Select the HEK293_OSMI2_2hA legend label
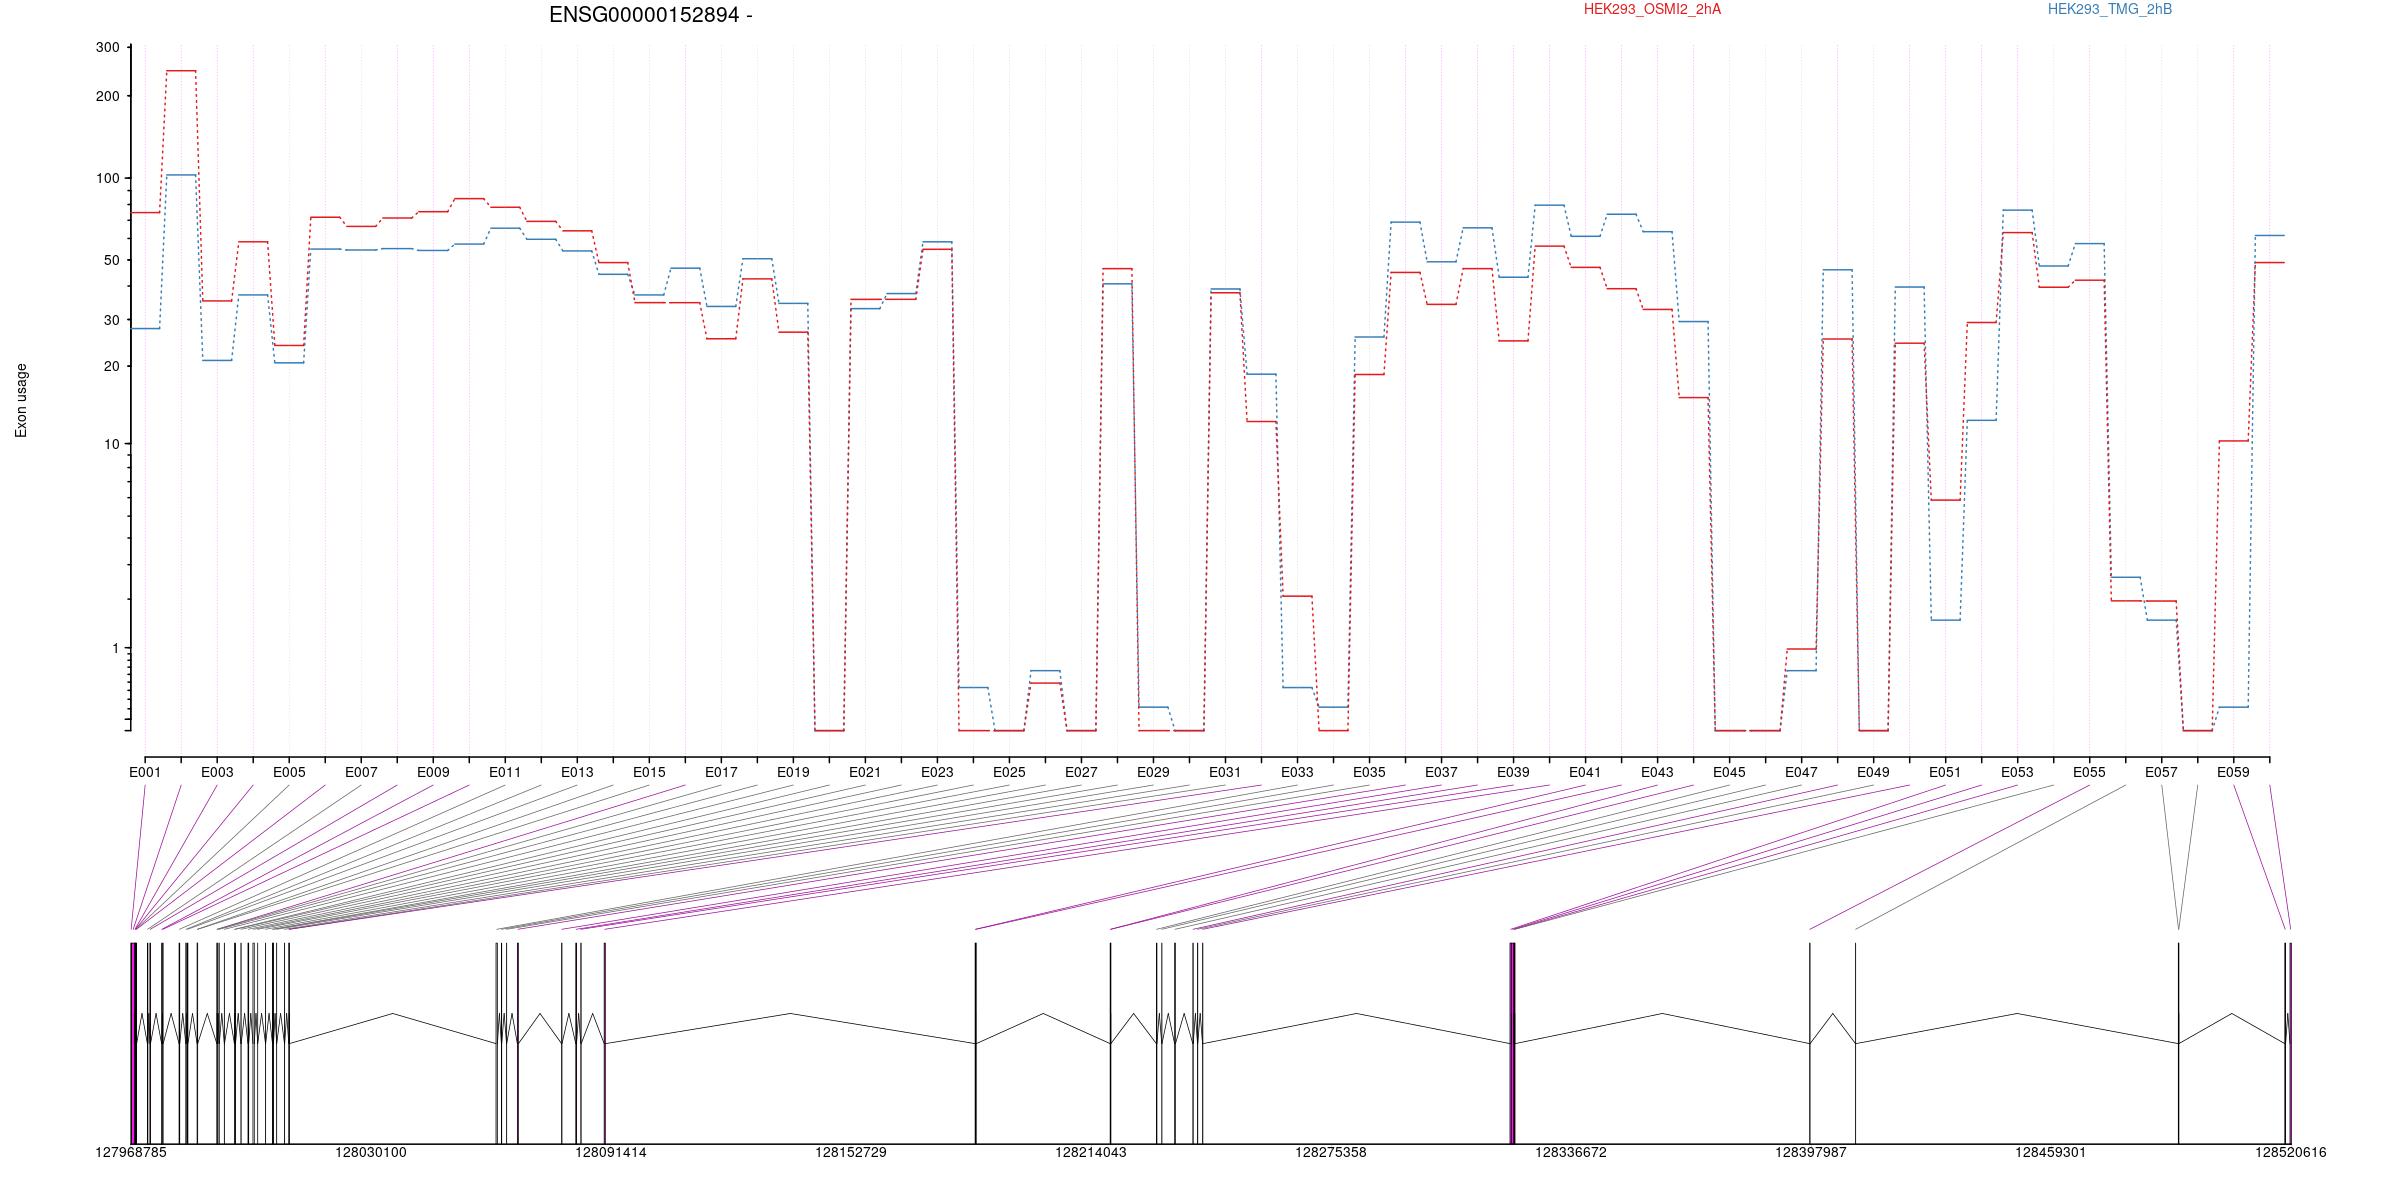 click(x=1652, y=9)
